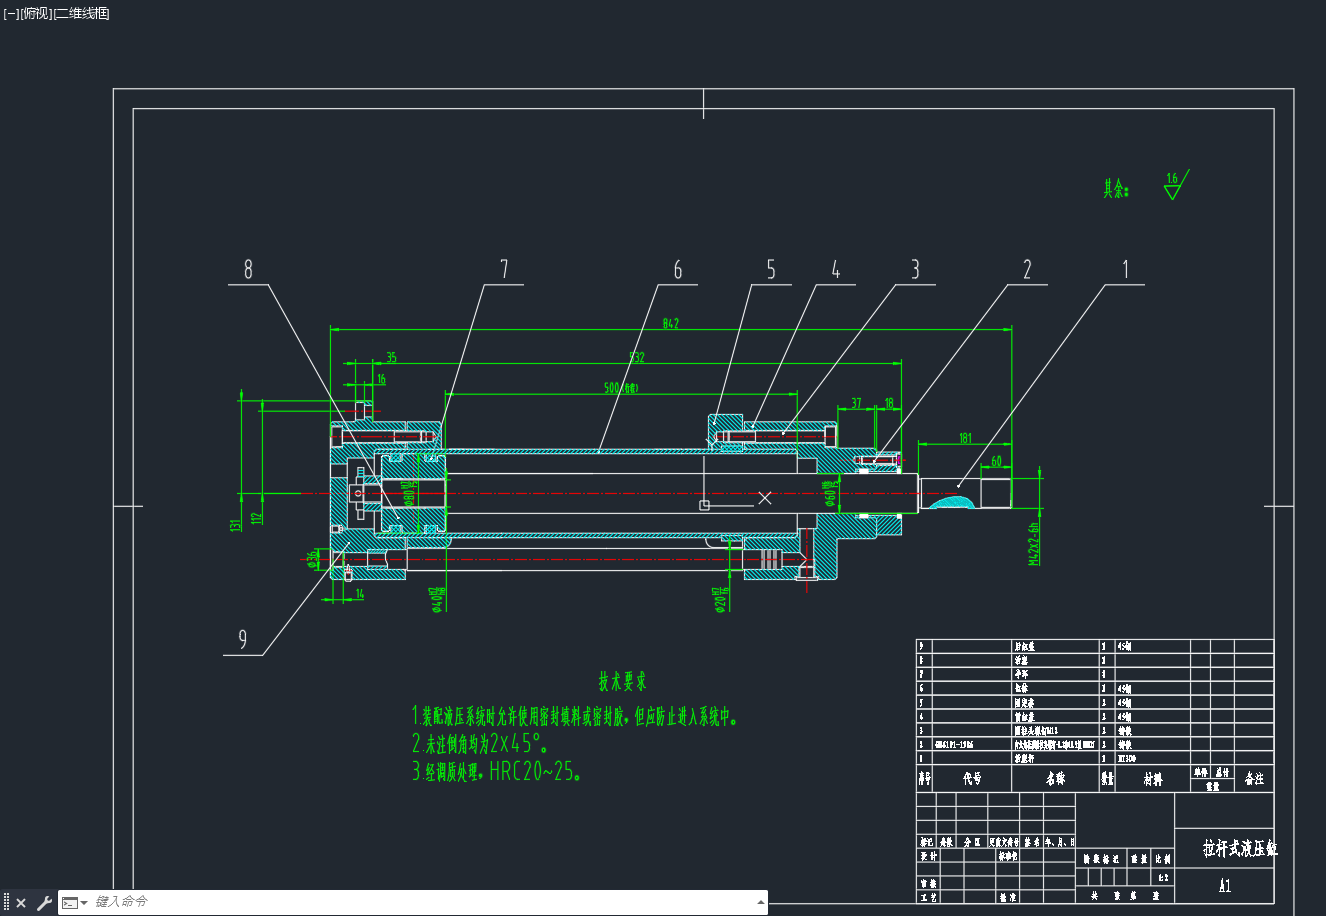This screenshot has height=916, width=1326.
Task: Select the 代号 column header
Action: pyautogui.click(x=971, y=778)
